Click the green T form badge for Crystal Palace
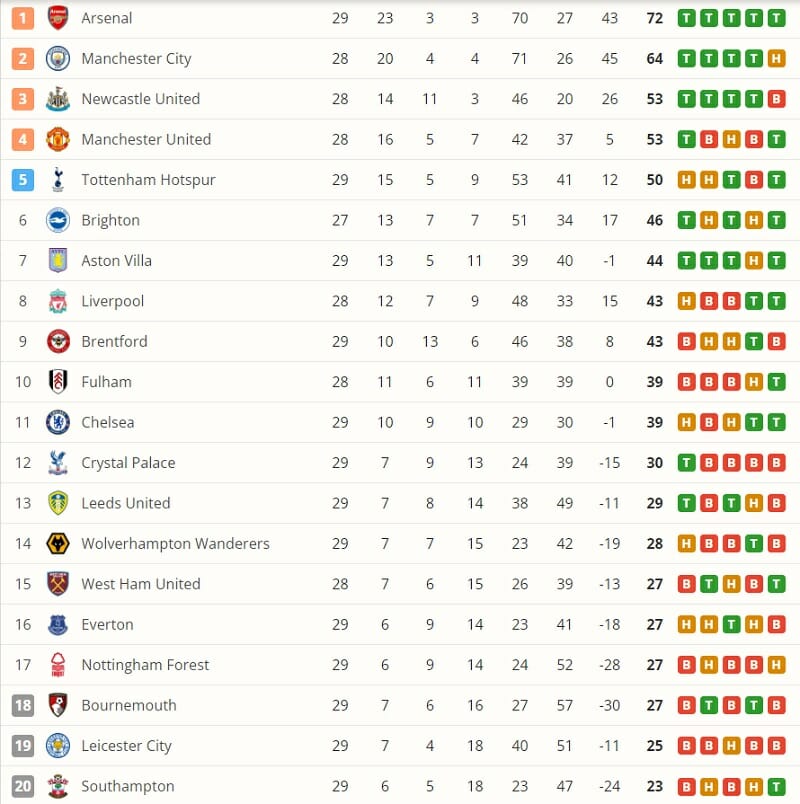The width and height of the screenshot is (800, 804). 686,463
